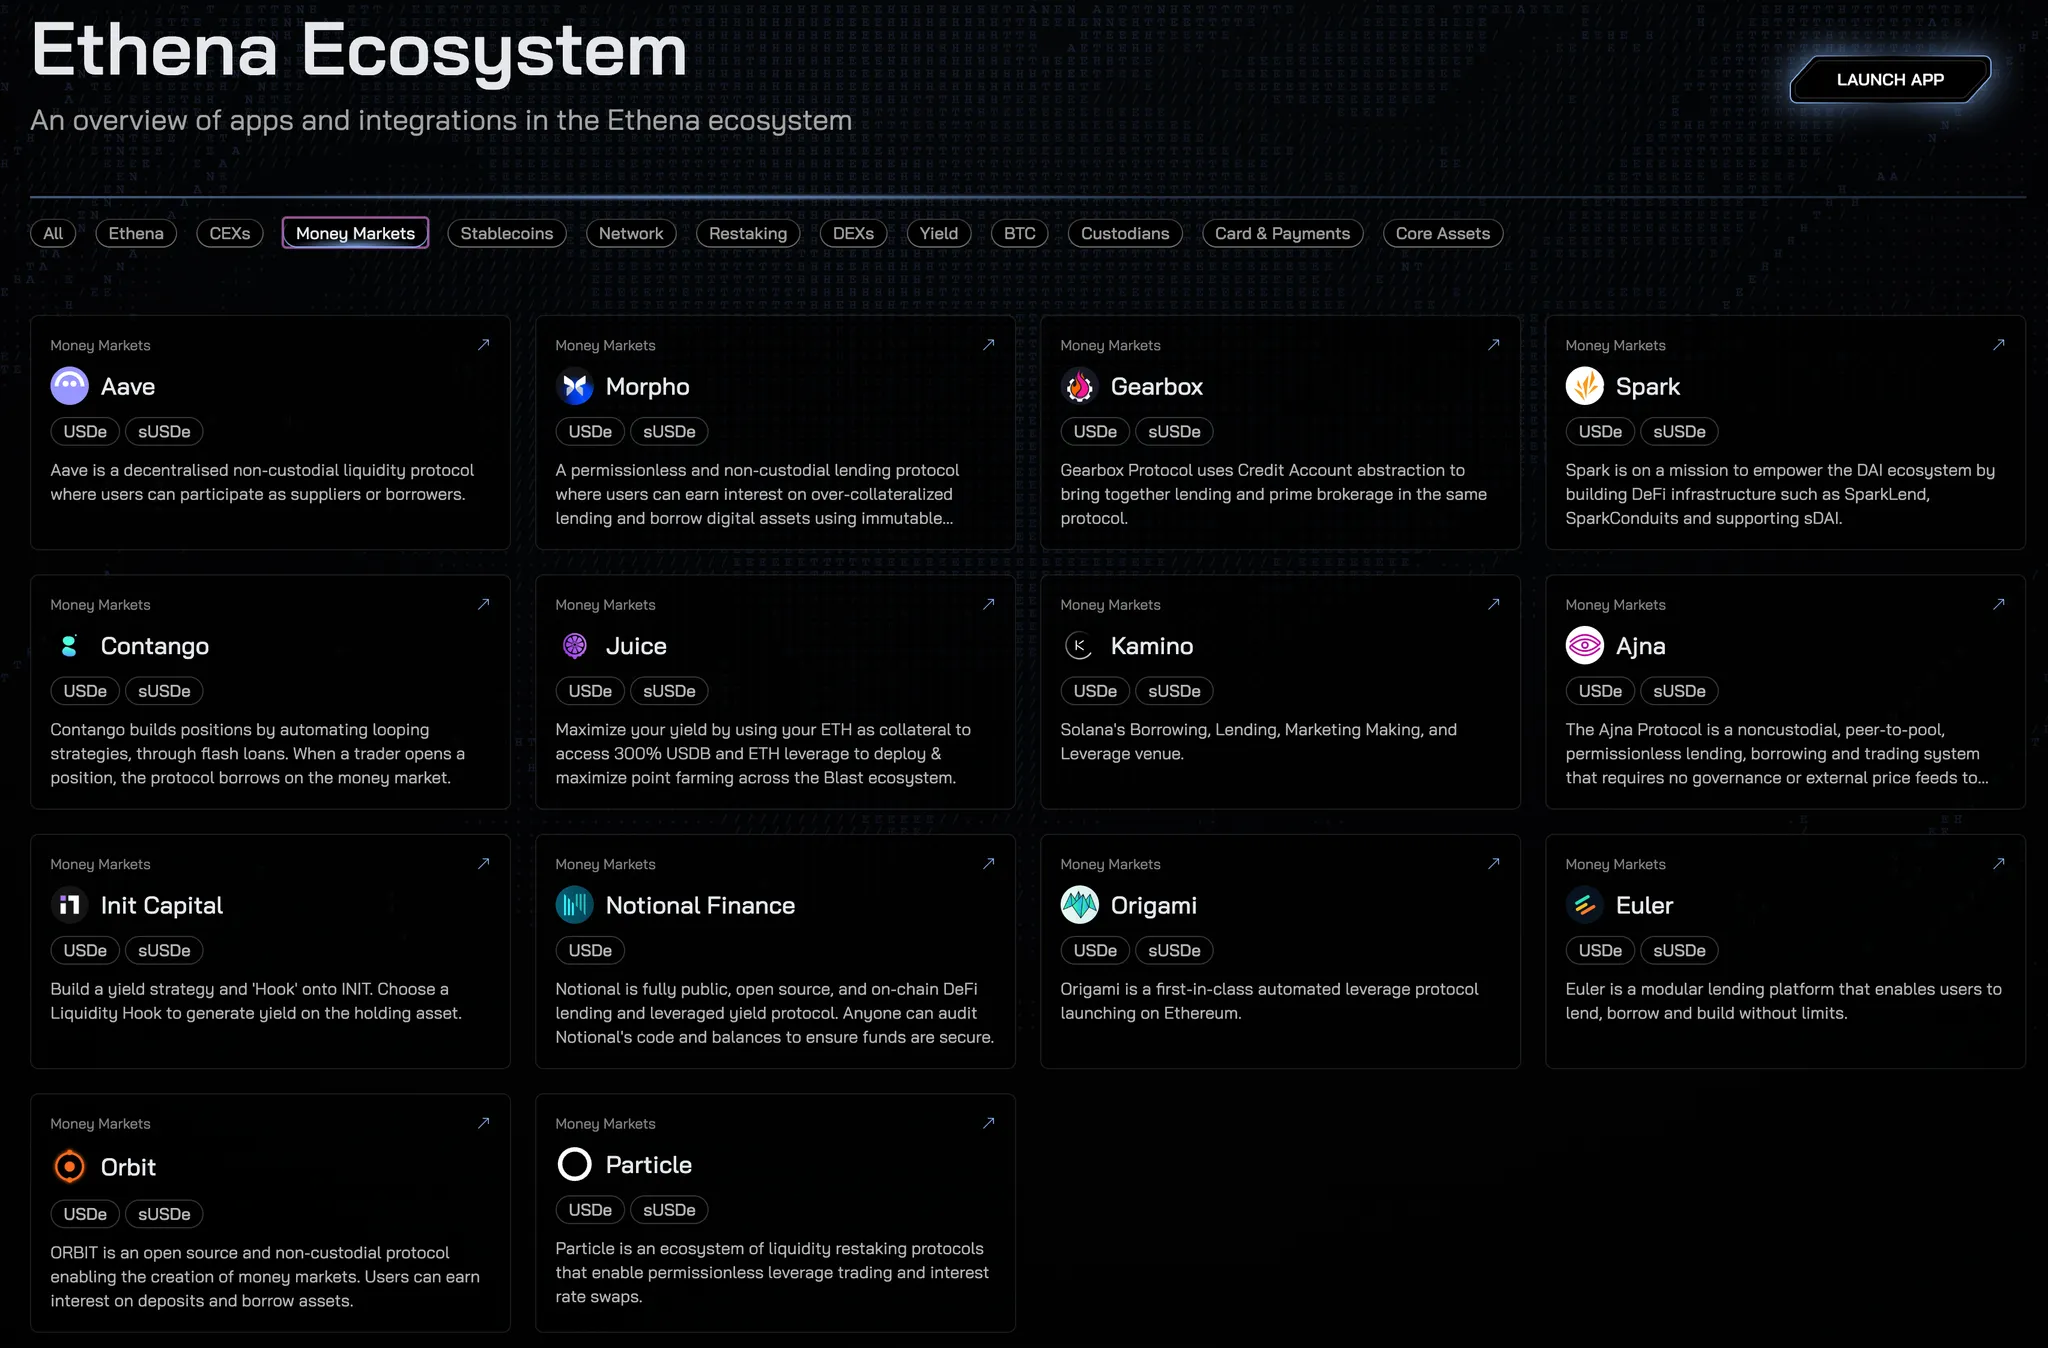Select the All filter tab

click(53, 233)
